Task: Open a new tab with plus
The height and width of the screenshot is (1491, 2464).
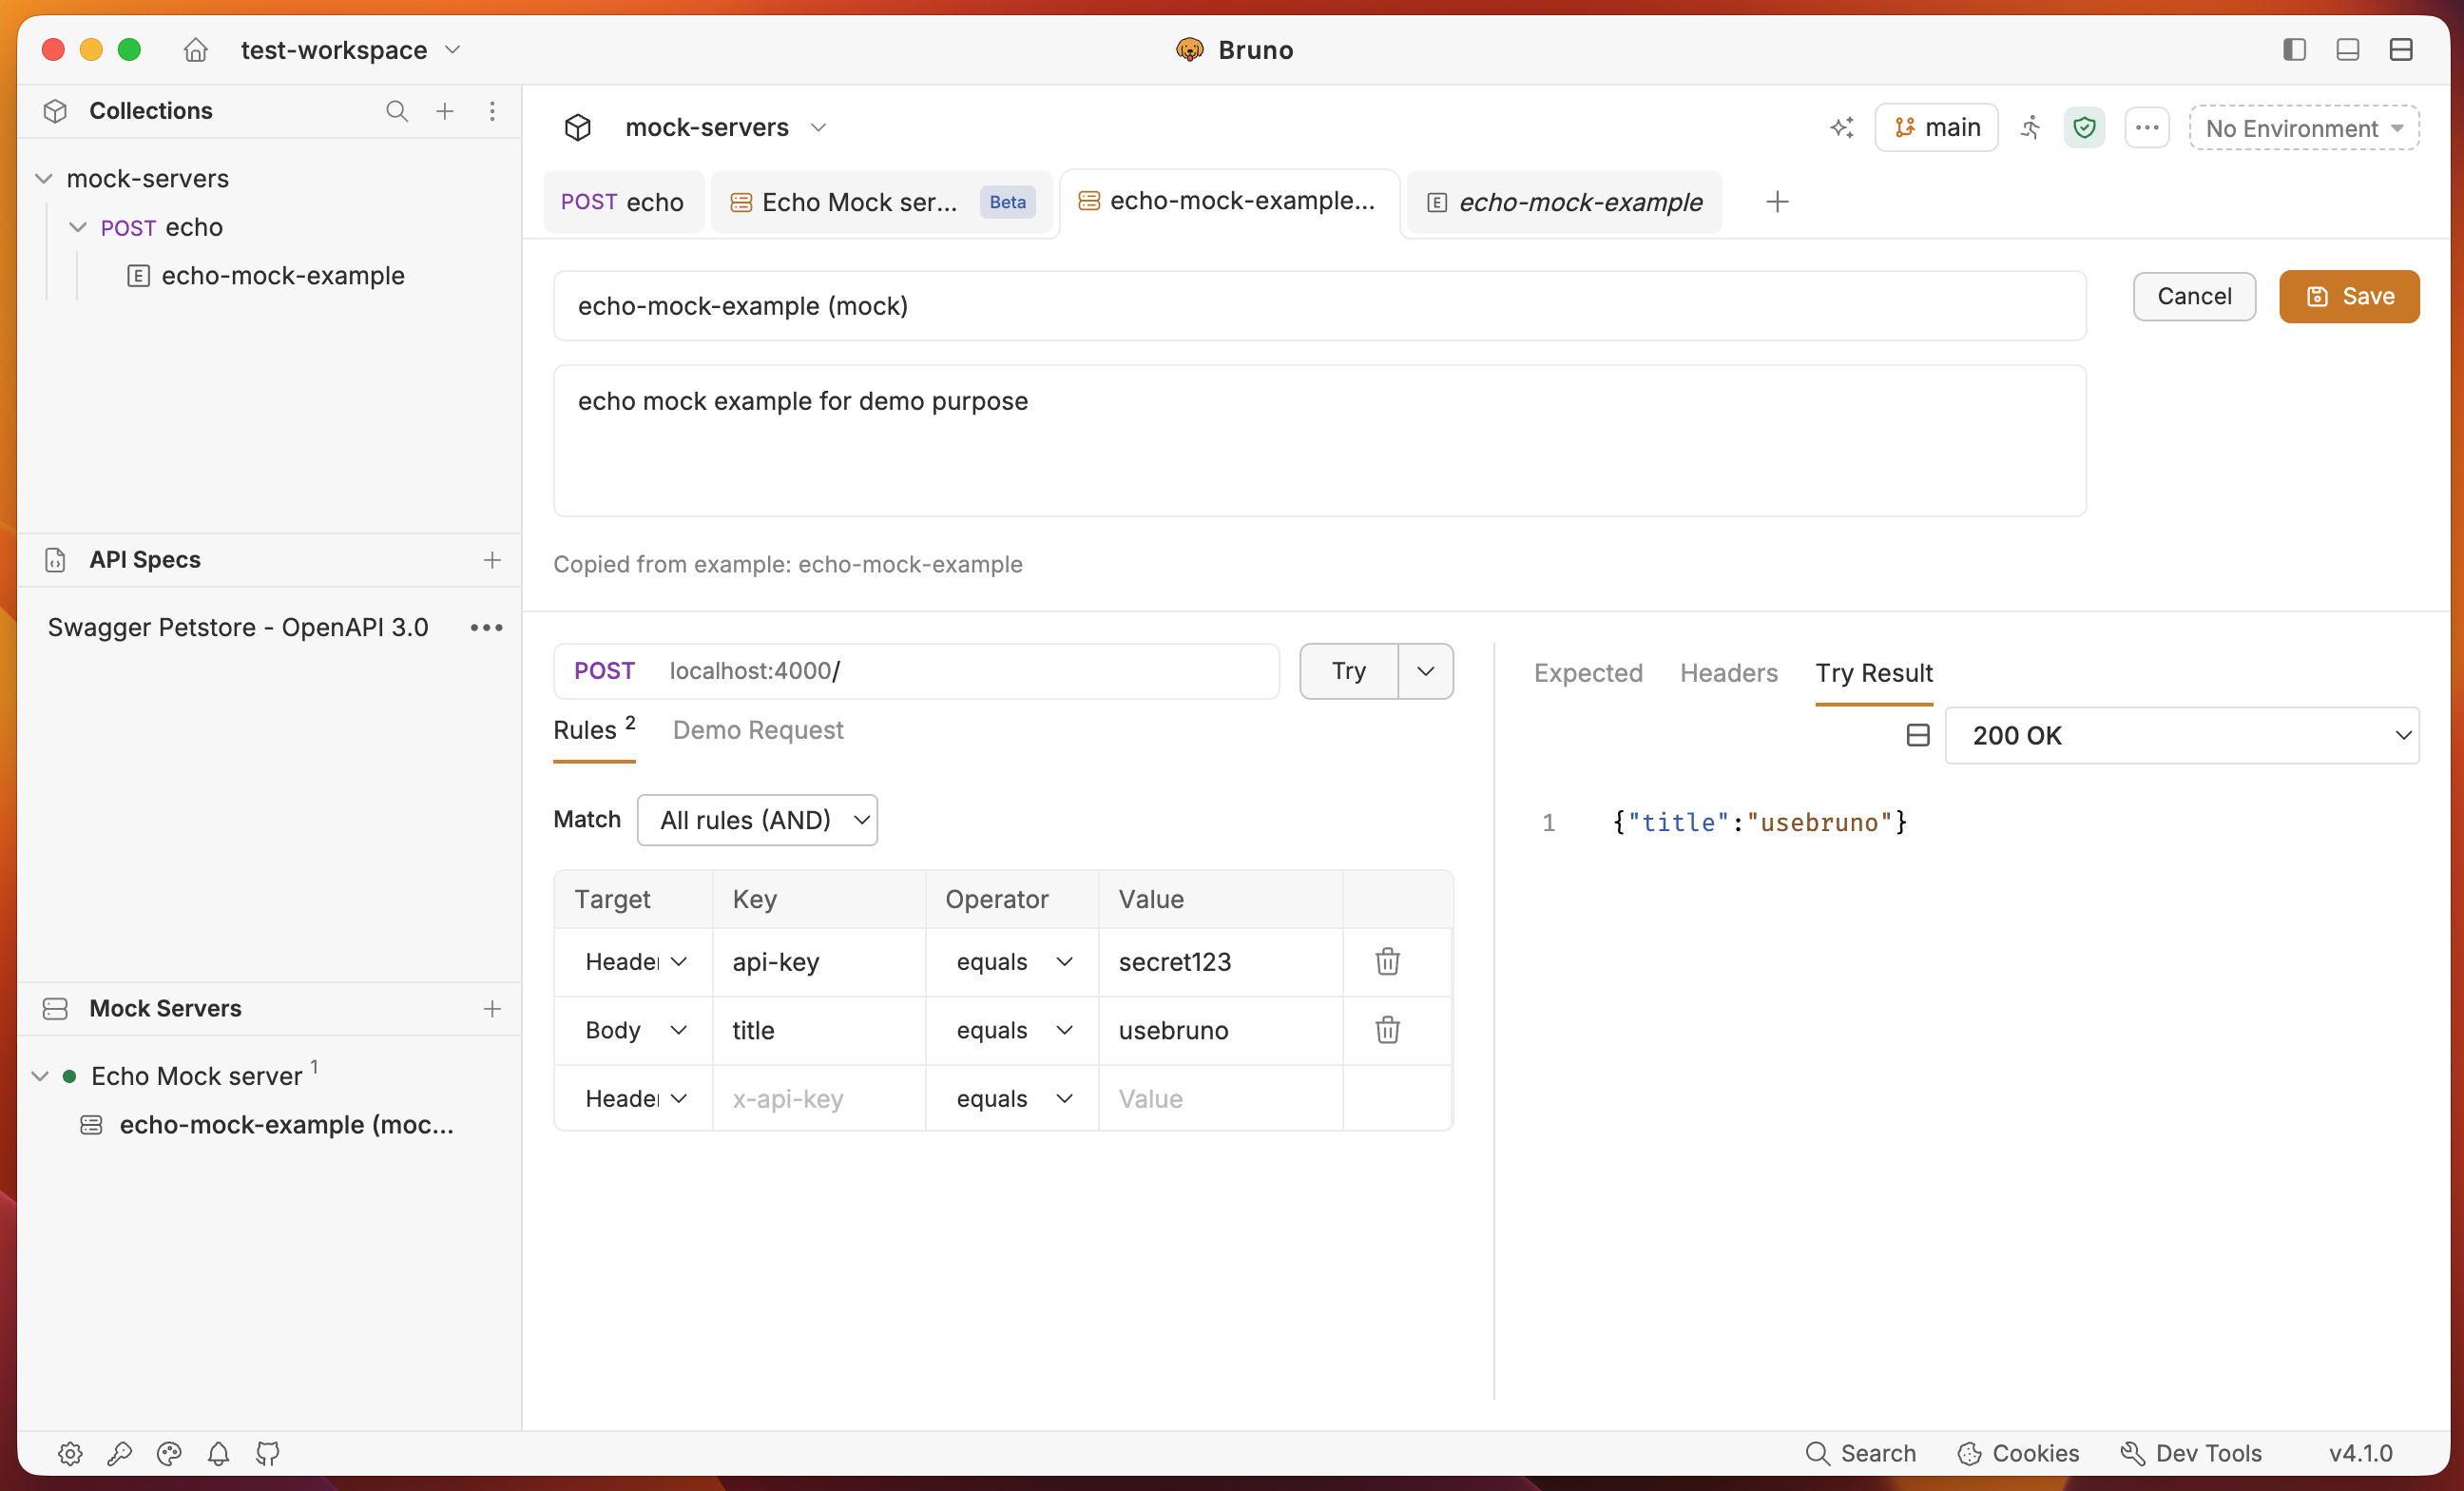Action: [1777, 202]
